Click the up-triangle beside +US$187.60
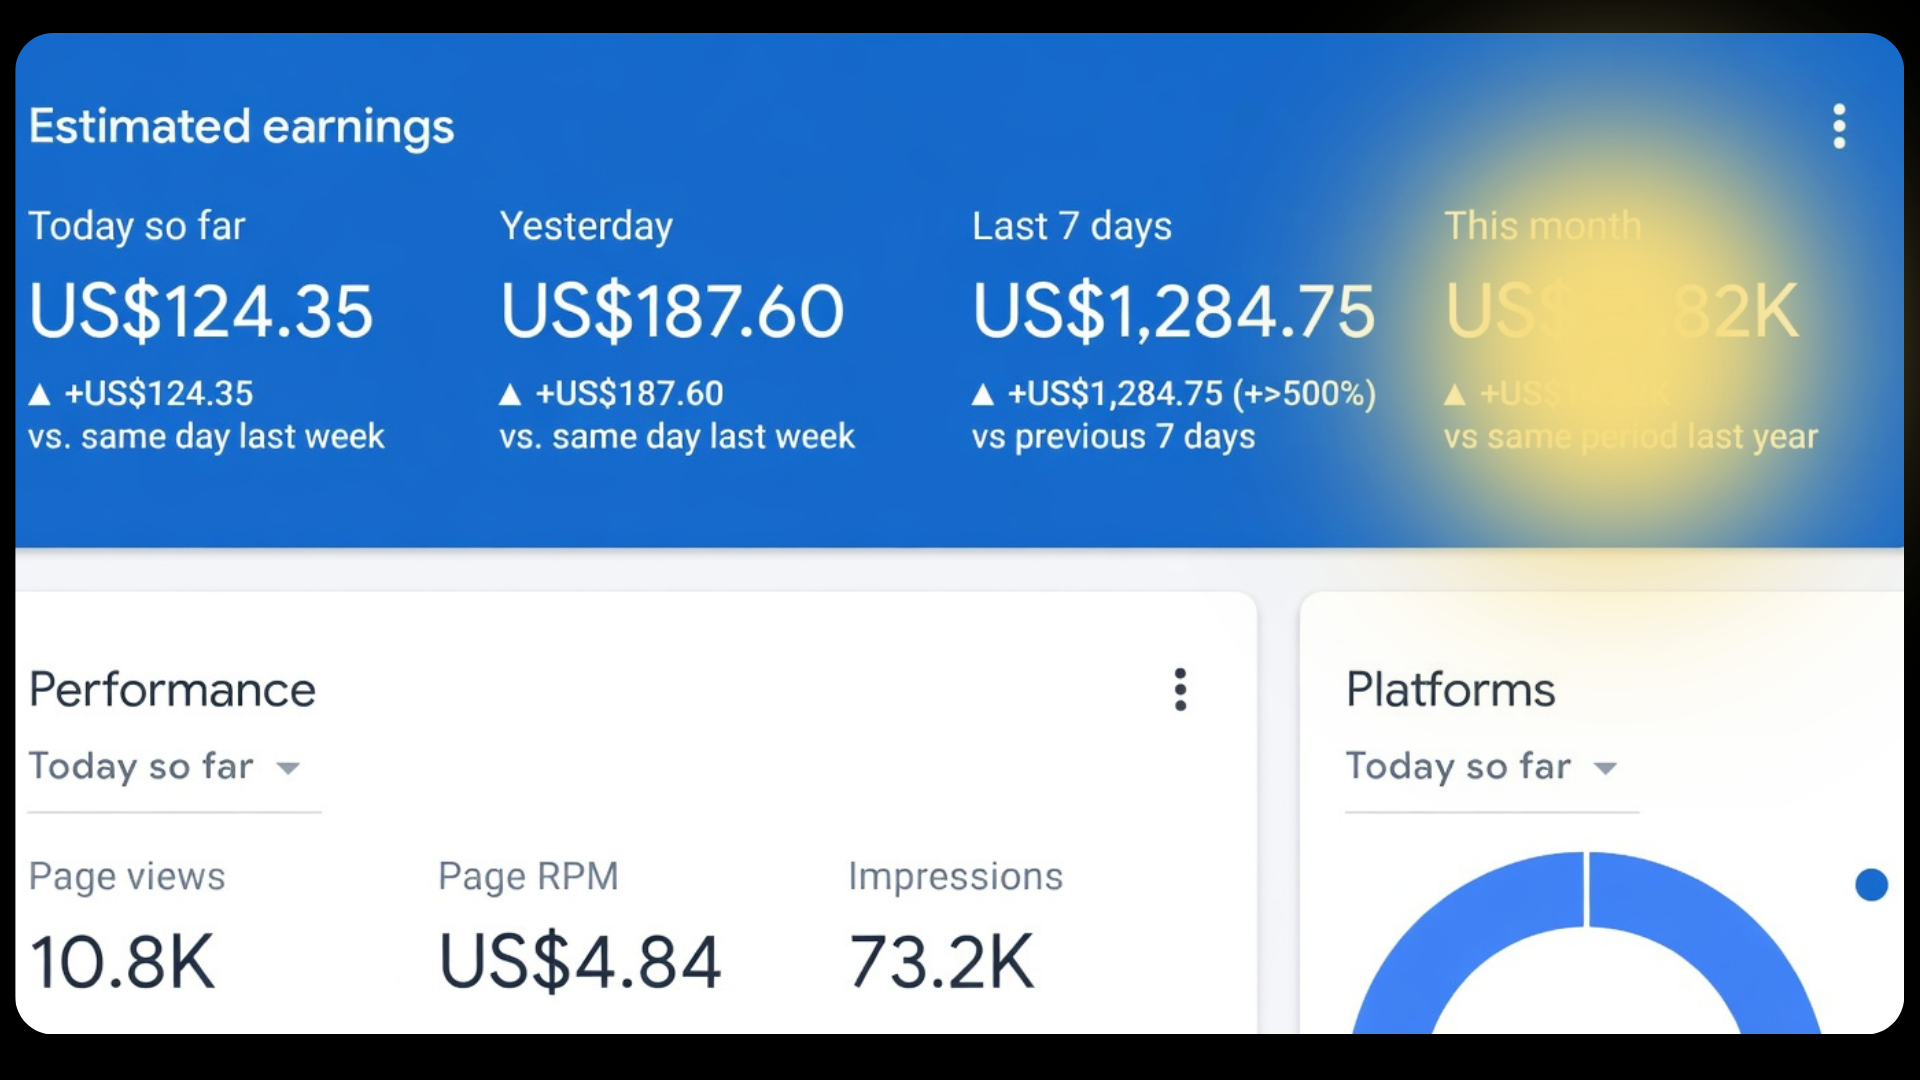 click(x=510, y=395)
